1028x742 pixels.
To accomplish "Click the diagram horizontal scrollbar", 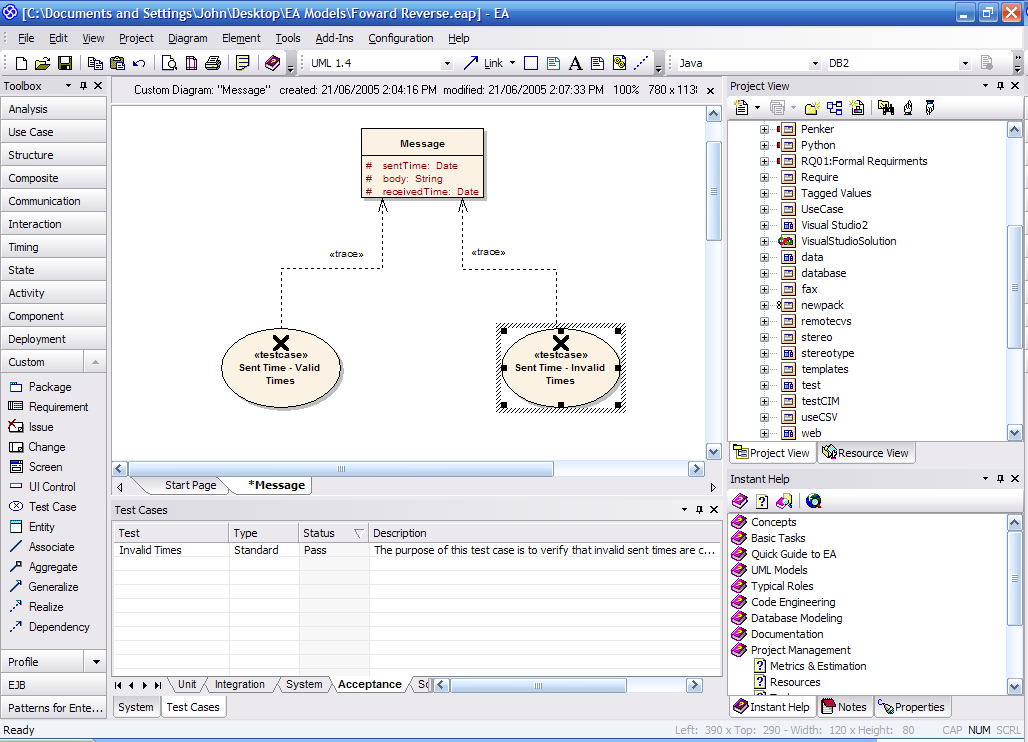I will pos(340,469).
